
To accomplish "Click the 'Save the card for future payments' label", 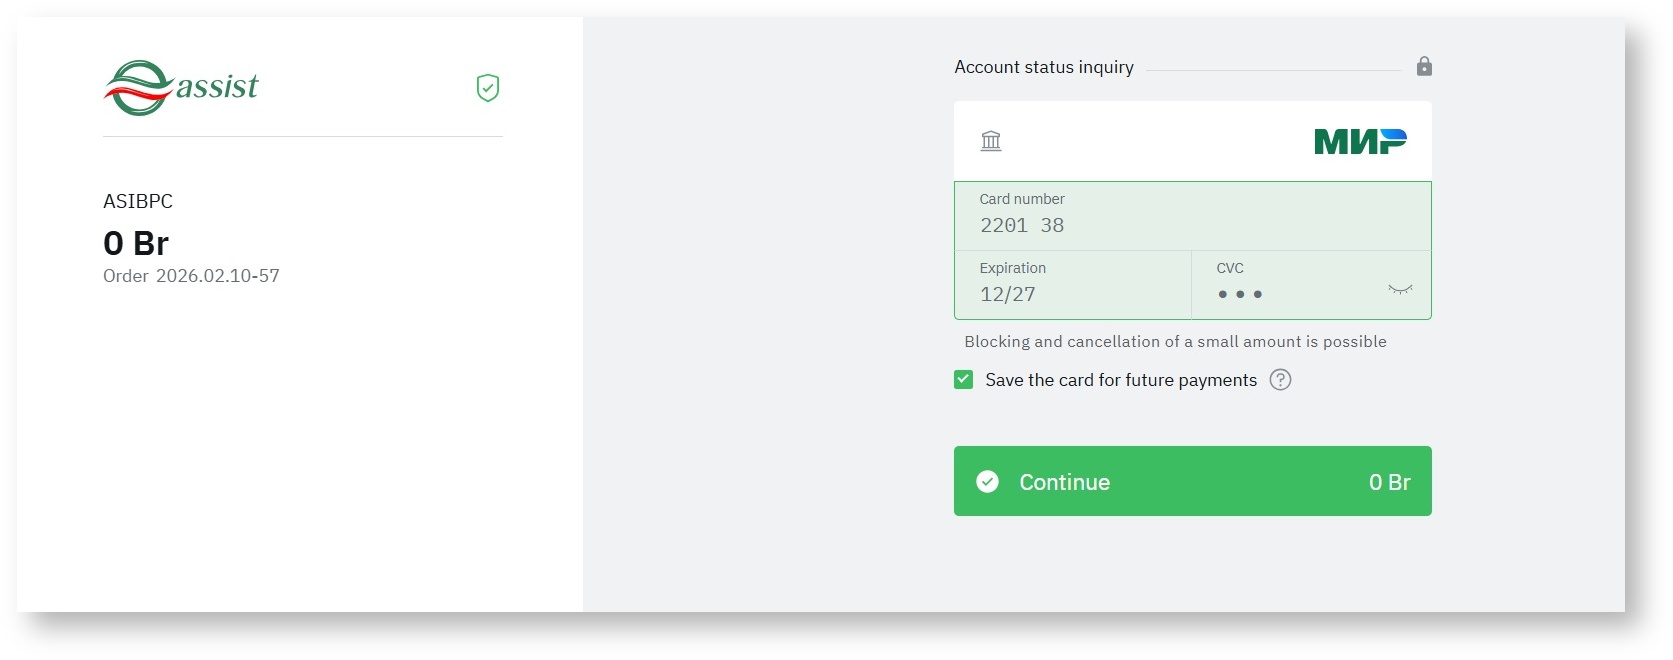I will point(1120,380).
